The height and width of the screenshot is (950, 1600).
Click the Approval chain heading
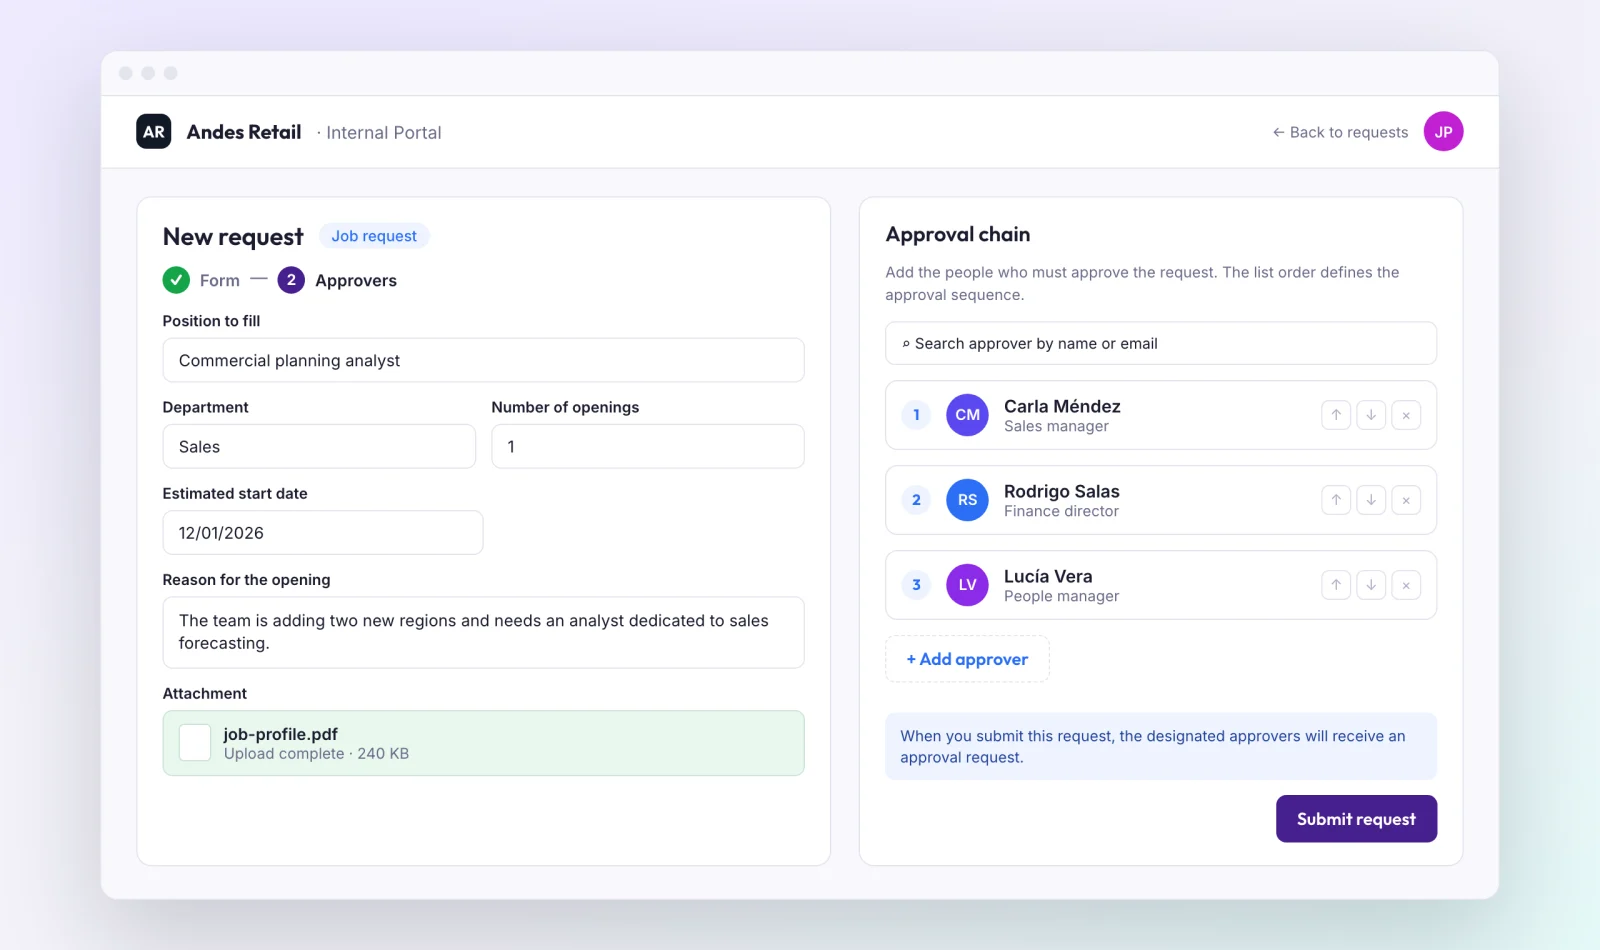[958, 234]
